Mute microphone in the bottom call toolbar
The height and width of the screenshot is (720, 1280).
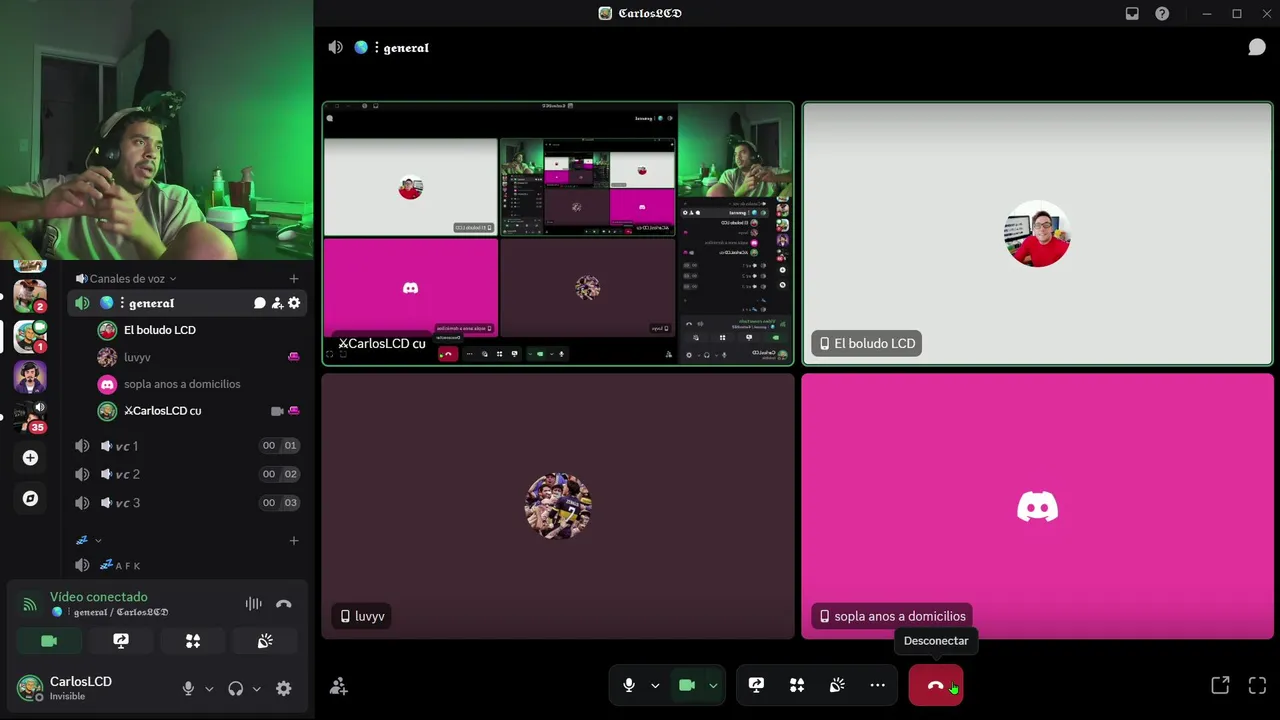(629, 685)
